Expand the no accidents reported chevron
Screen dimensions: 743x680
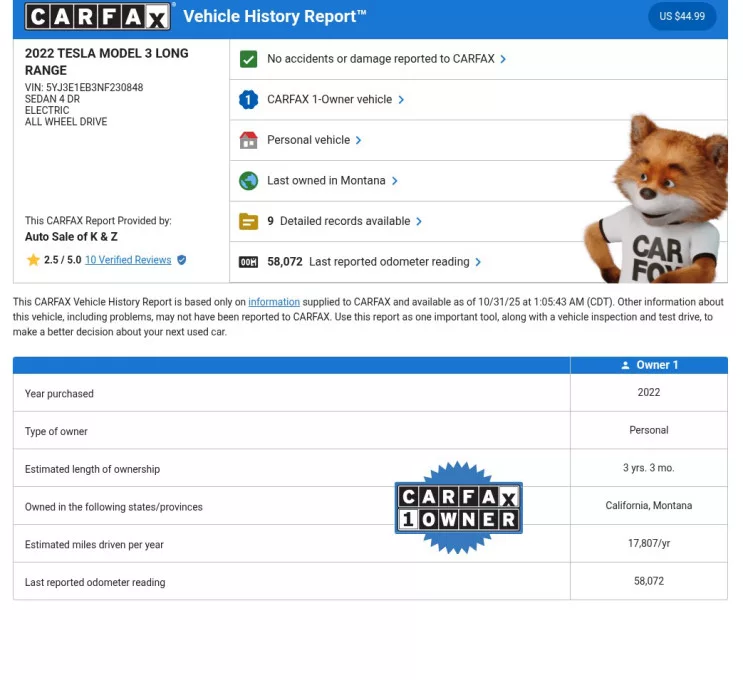tap(503, 59)
